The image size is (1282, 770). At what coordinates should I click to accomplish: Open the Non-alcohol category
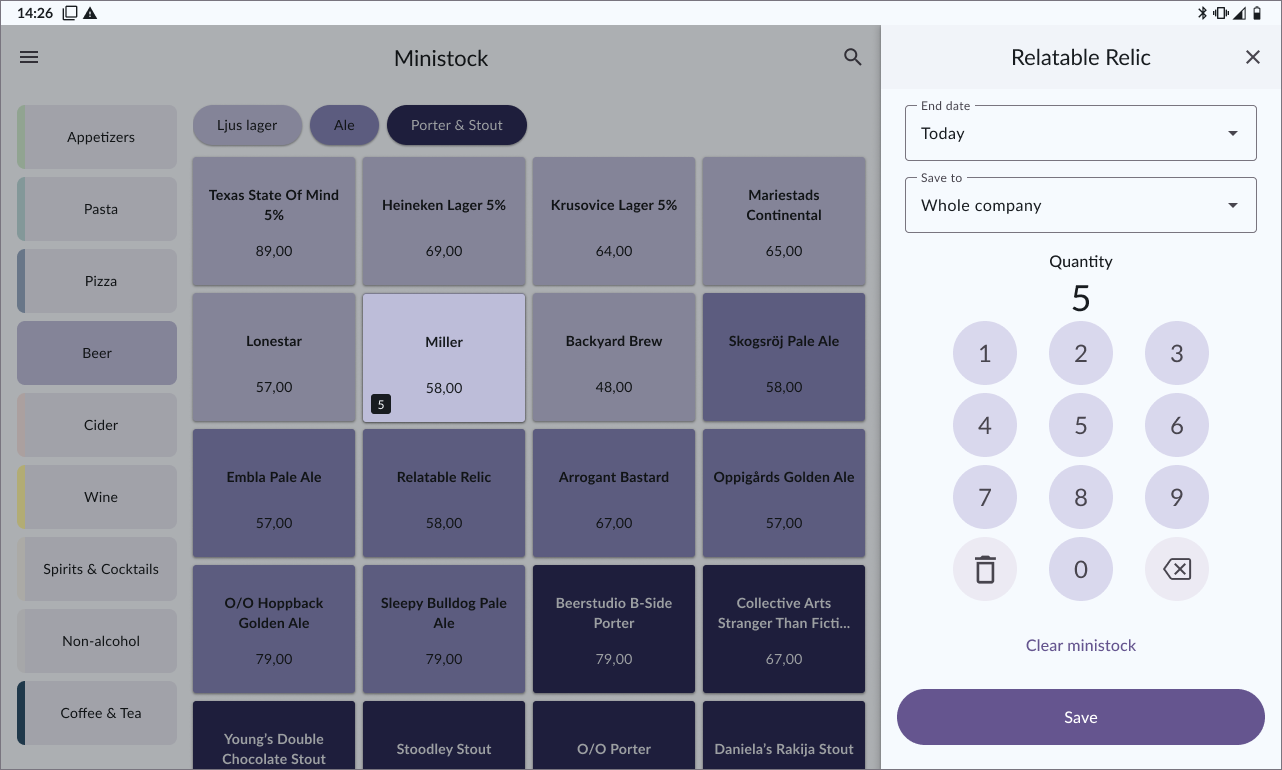97,641
